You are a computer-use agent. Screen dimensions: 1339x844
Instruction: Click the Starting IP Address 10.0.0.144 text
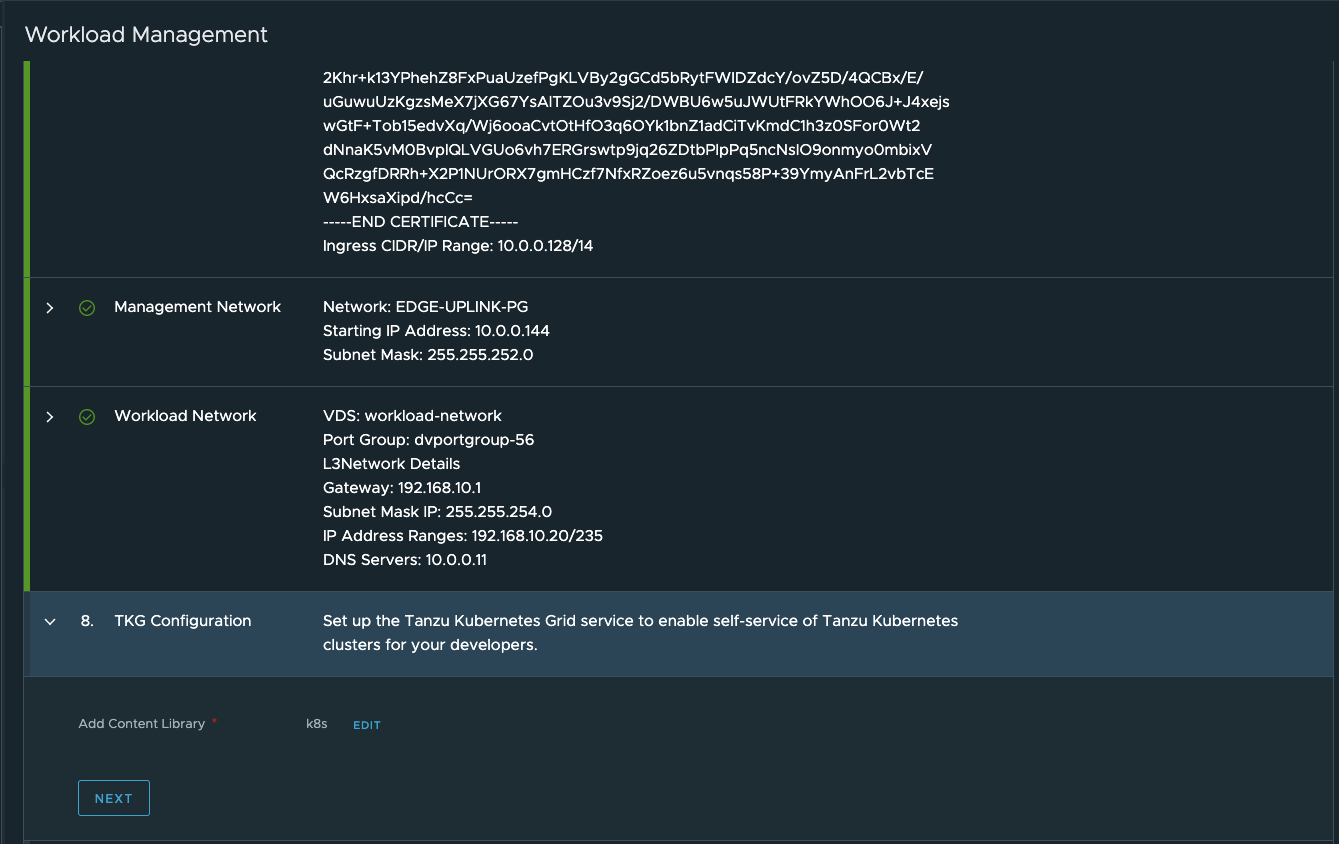click(436, 331)
